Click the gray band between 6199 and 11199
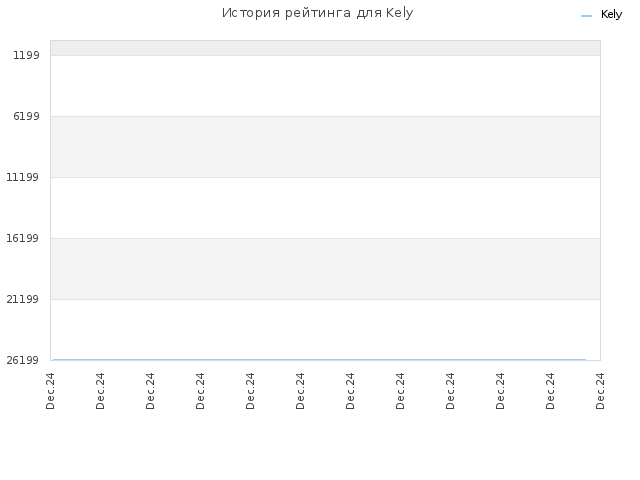Viewport: 640px width, 480px height. click(325, 147)
